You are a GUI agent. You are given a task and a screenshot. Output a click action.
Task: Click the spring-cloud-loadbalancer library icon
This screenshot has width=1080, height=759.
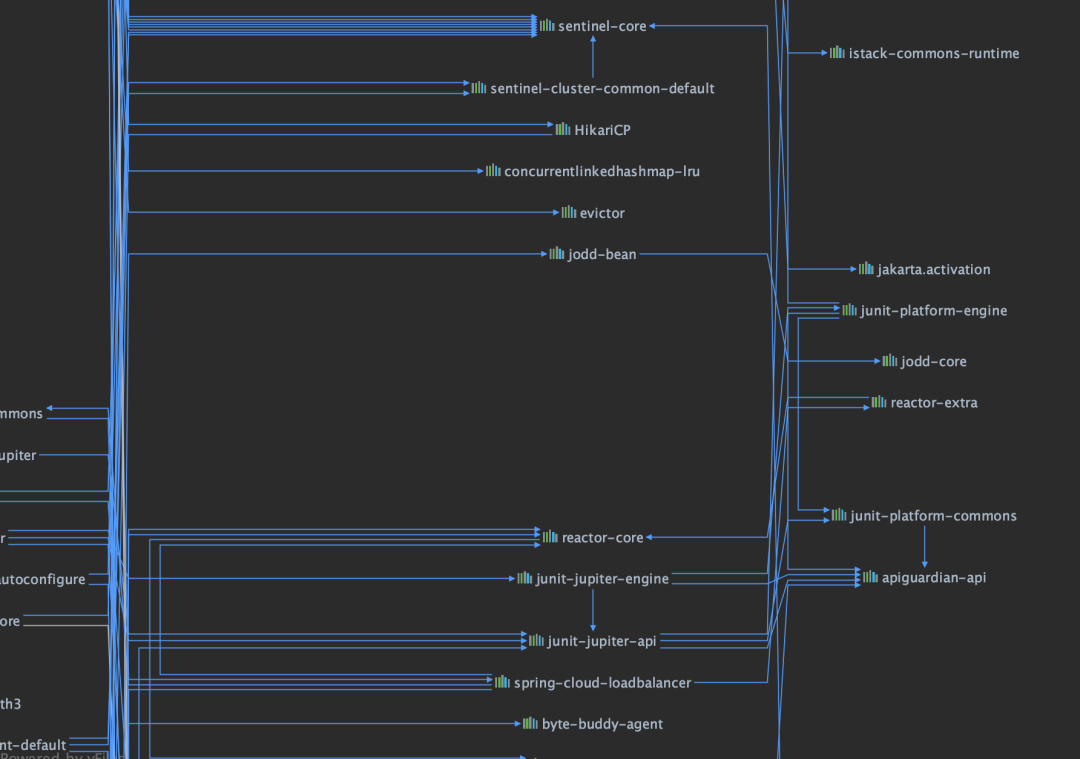(x=503, y=682)
